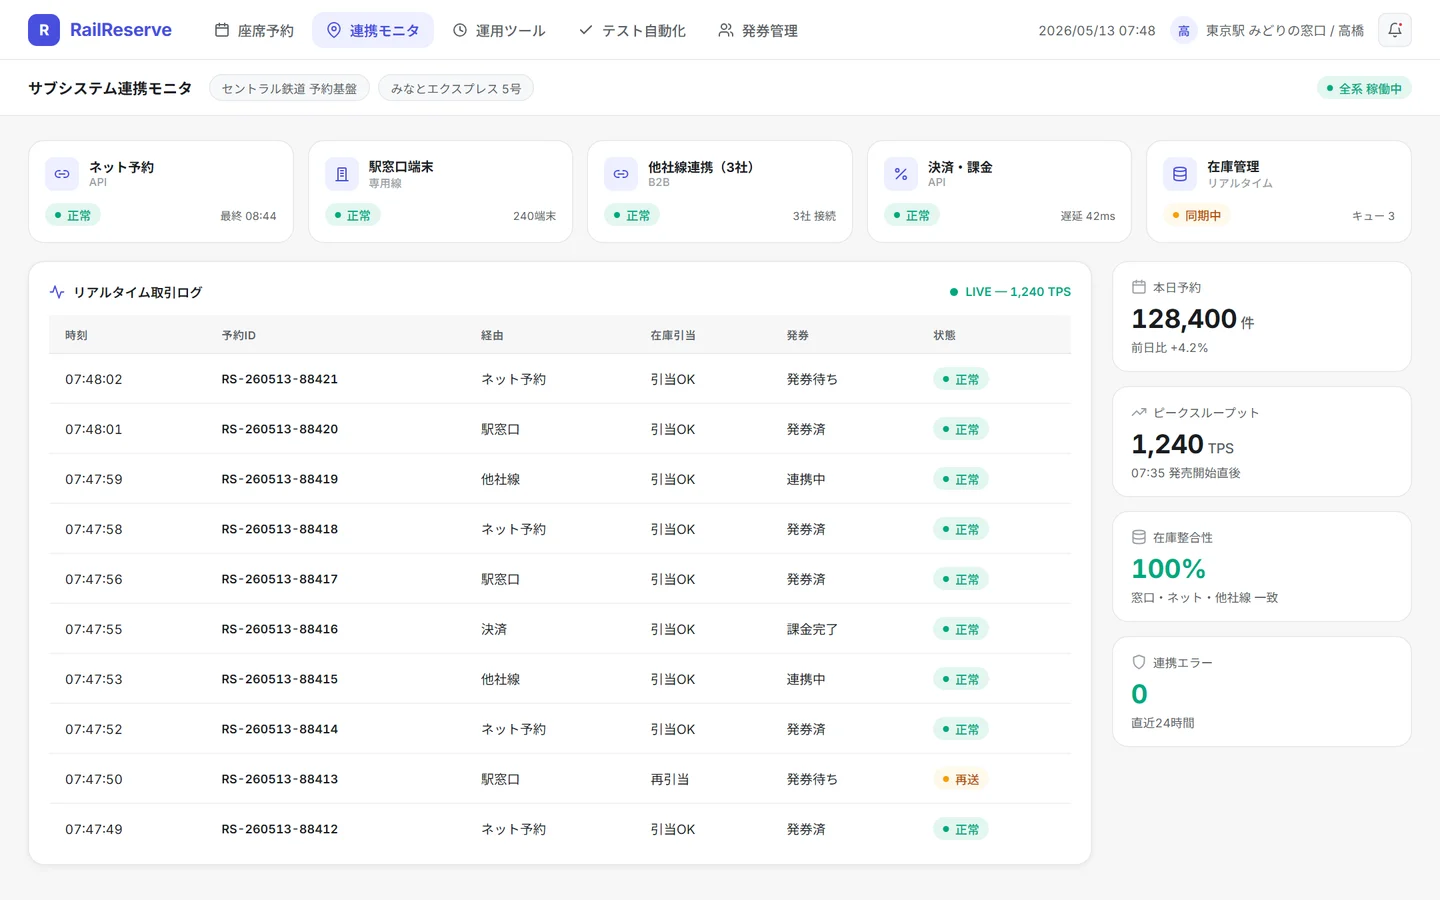Click the 最終 08:44 text
The image size is (1440, 900).
(248, 216)
